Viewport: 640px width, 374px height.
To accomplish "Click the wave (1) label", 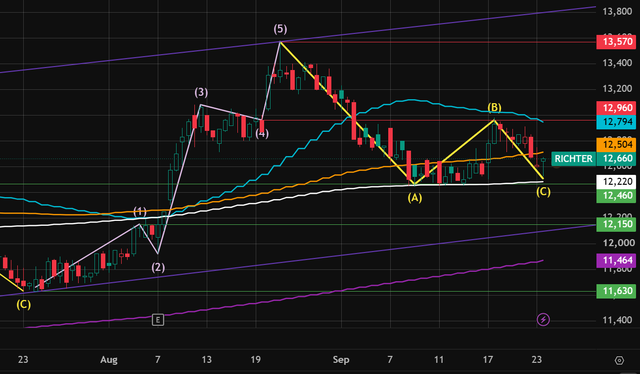I will point(140,211).
